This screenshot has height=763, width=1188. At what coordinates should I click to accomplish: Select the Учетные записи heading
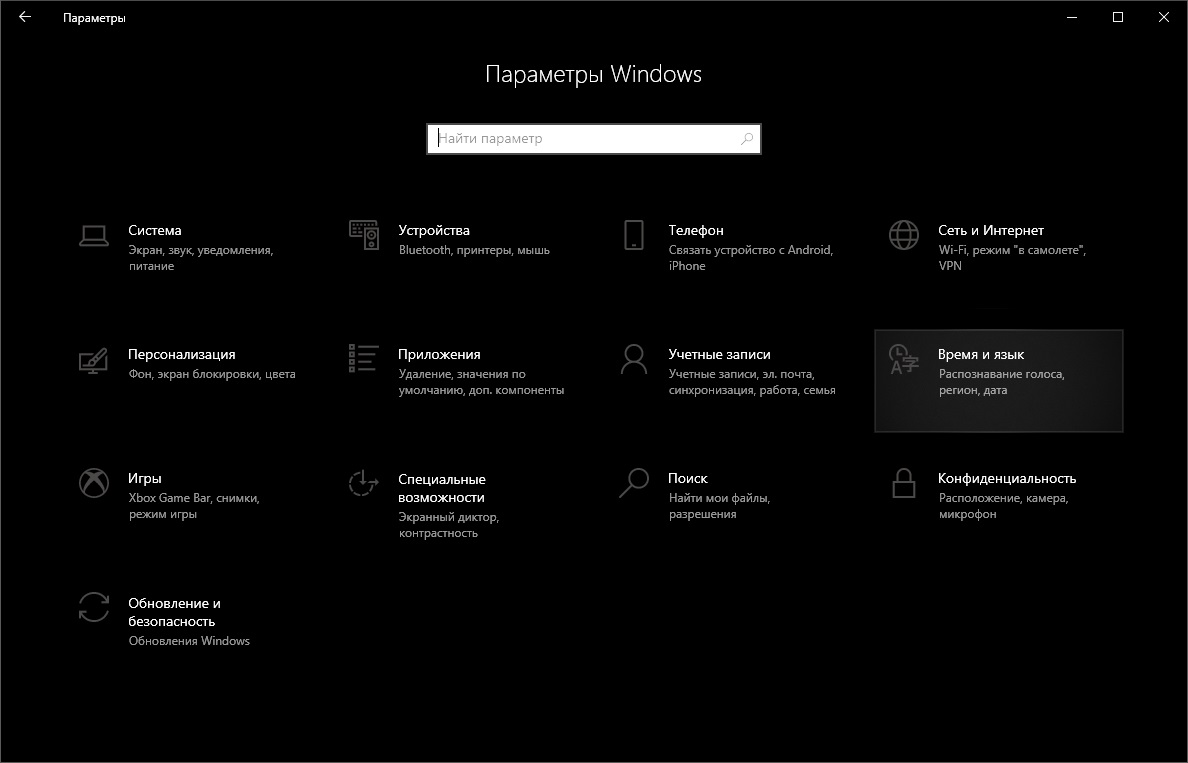click(x=719, y=355)
